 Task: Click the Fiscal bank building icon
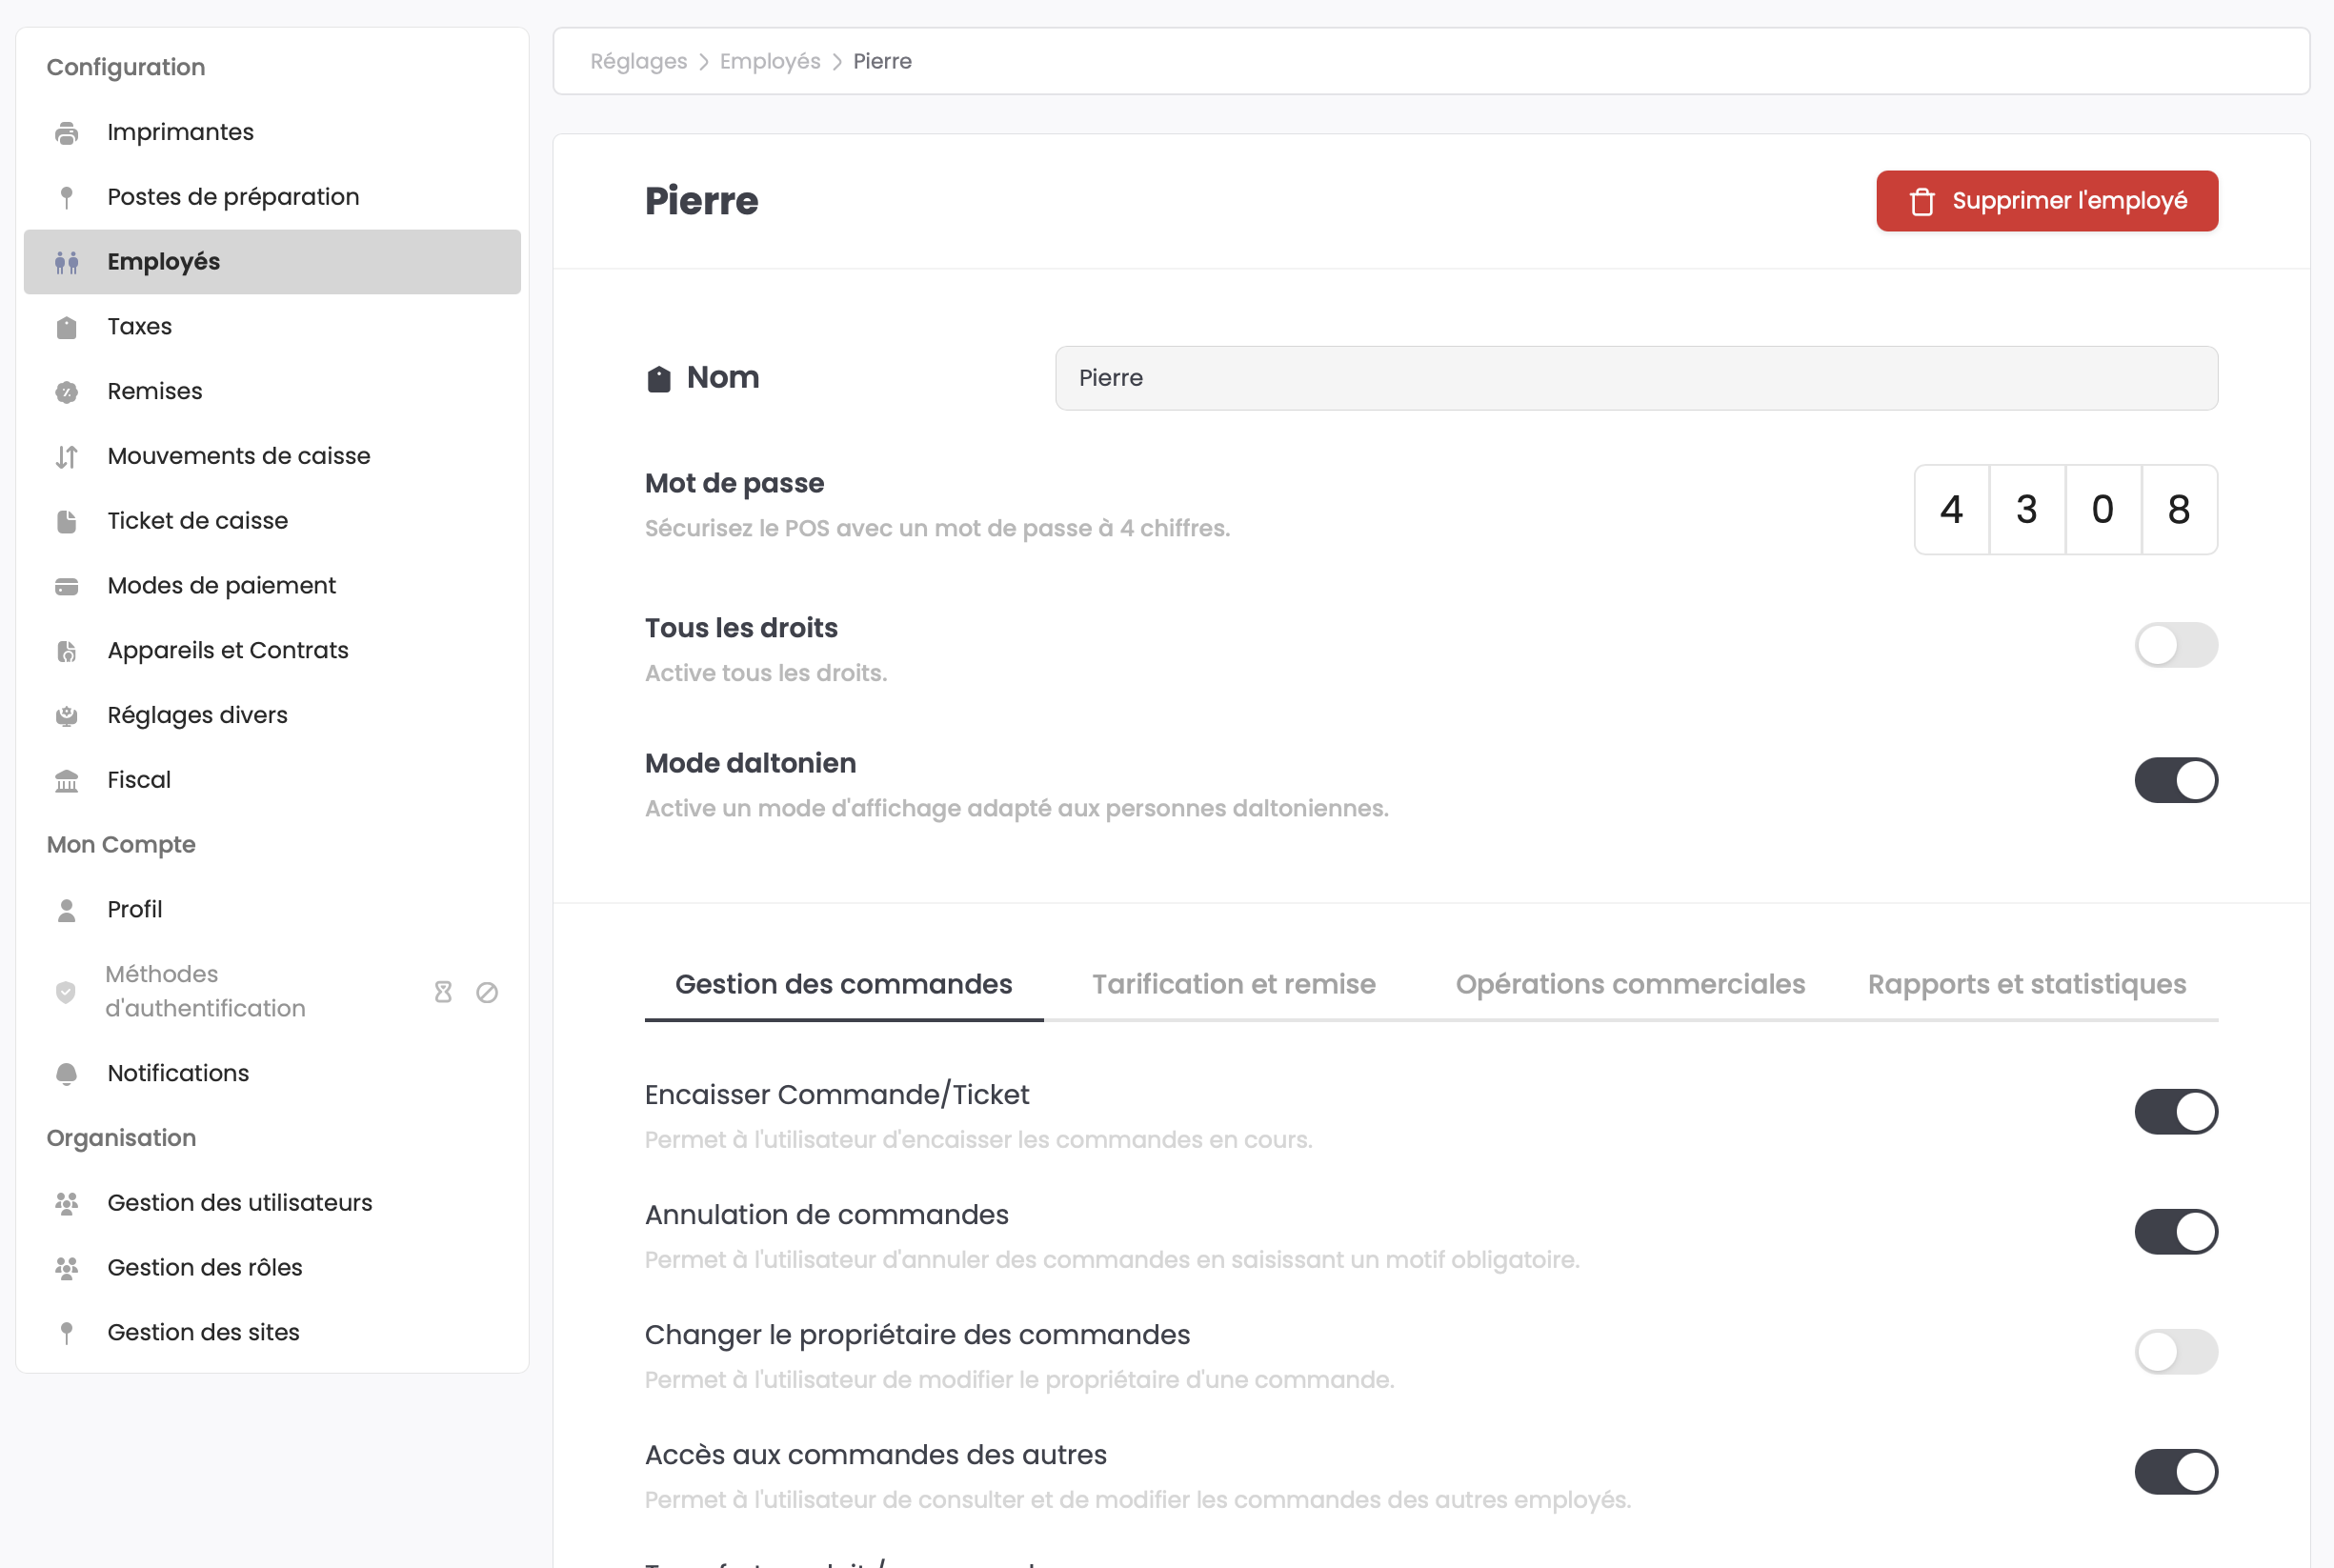[x=66, y=781]
